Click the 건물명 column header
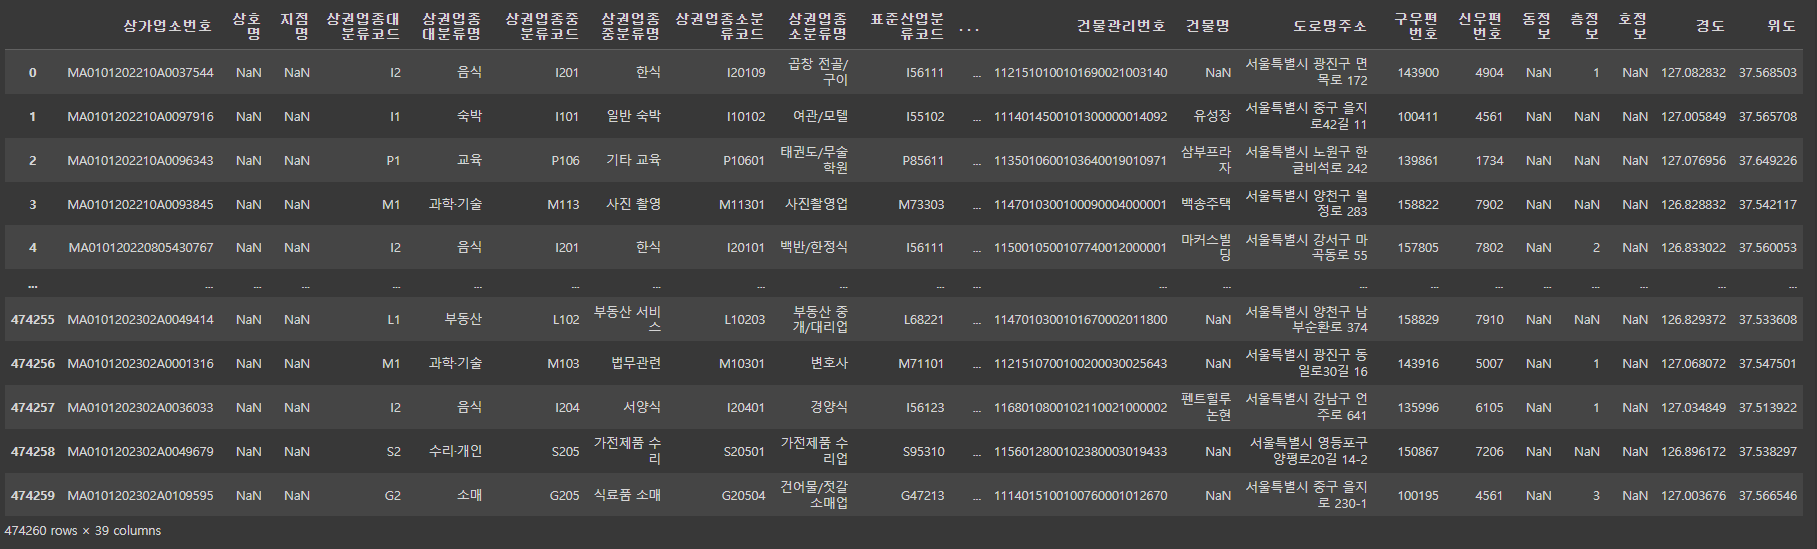The width and height of the screenshot is (1817, 549). click(1208, 26)
